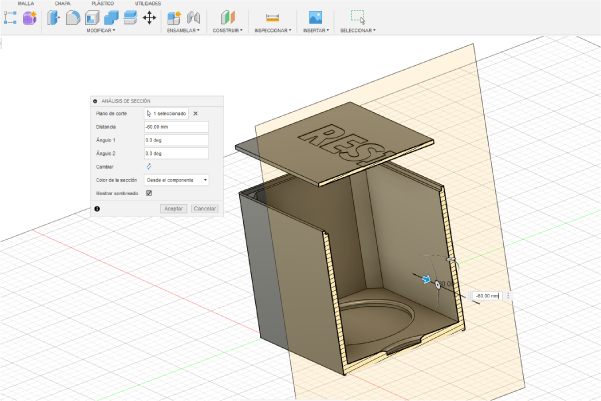Viewport: 601px width, 401px height.
Task: Click the purple form creation icon
Action: coord(30,18)
